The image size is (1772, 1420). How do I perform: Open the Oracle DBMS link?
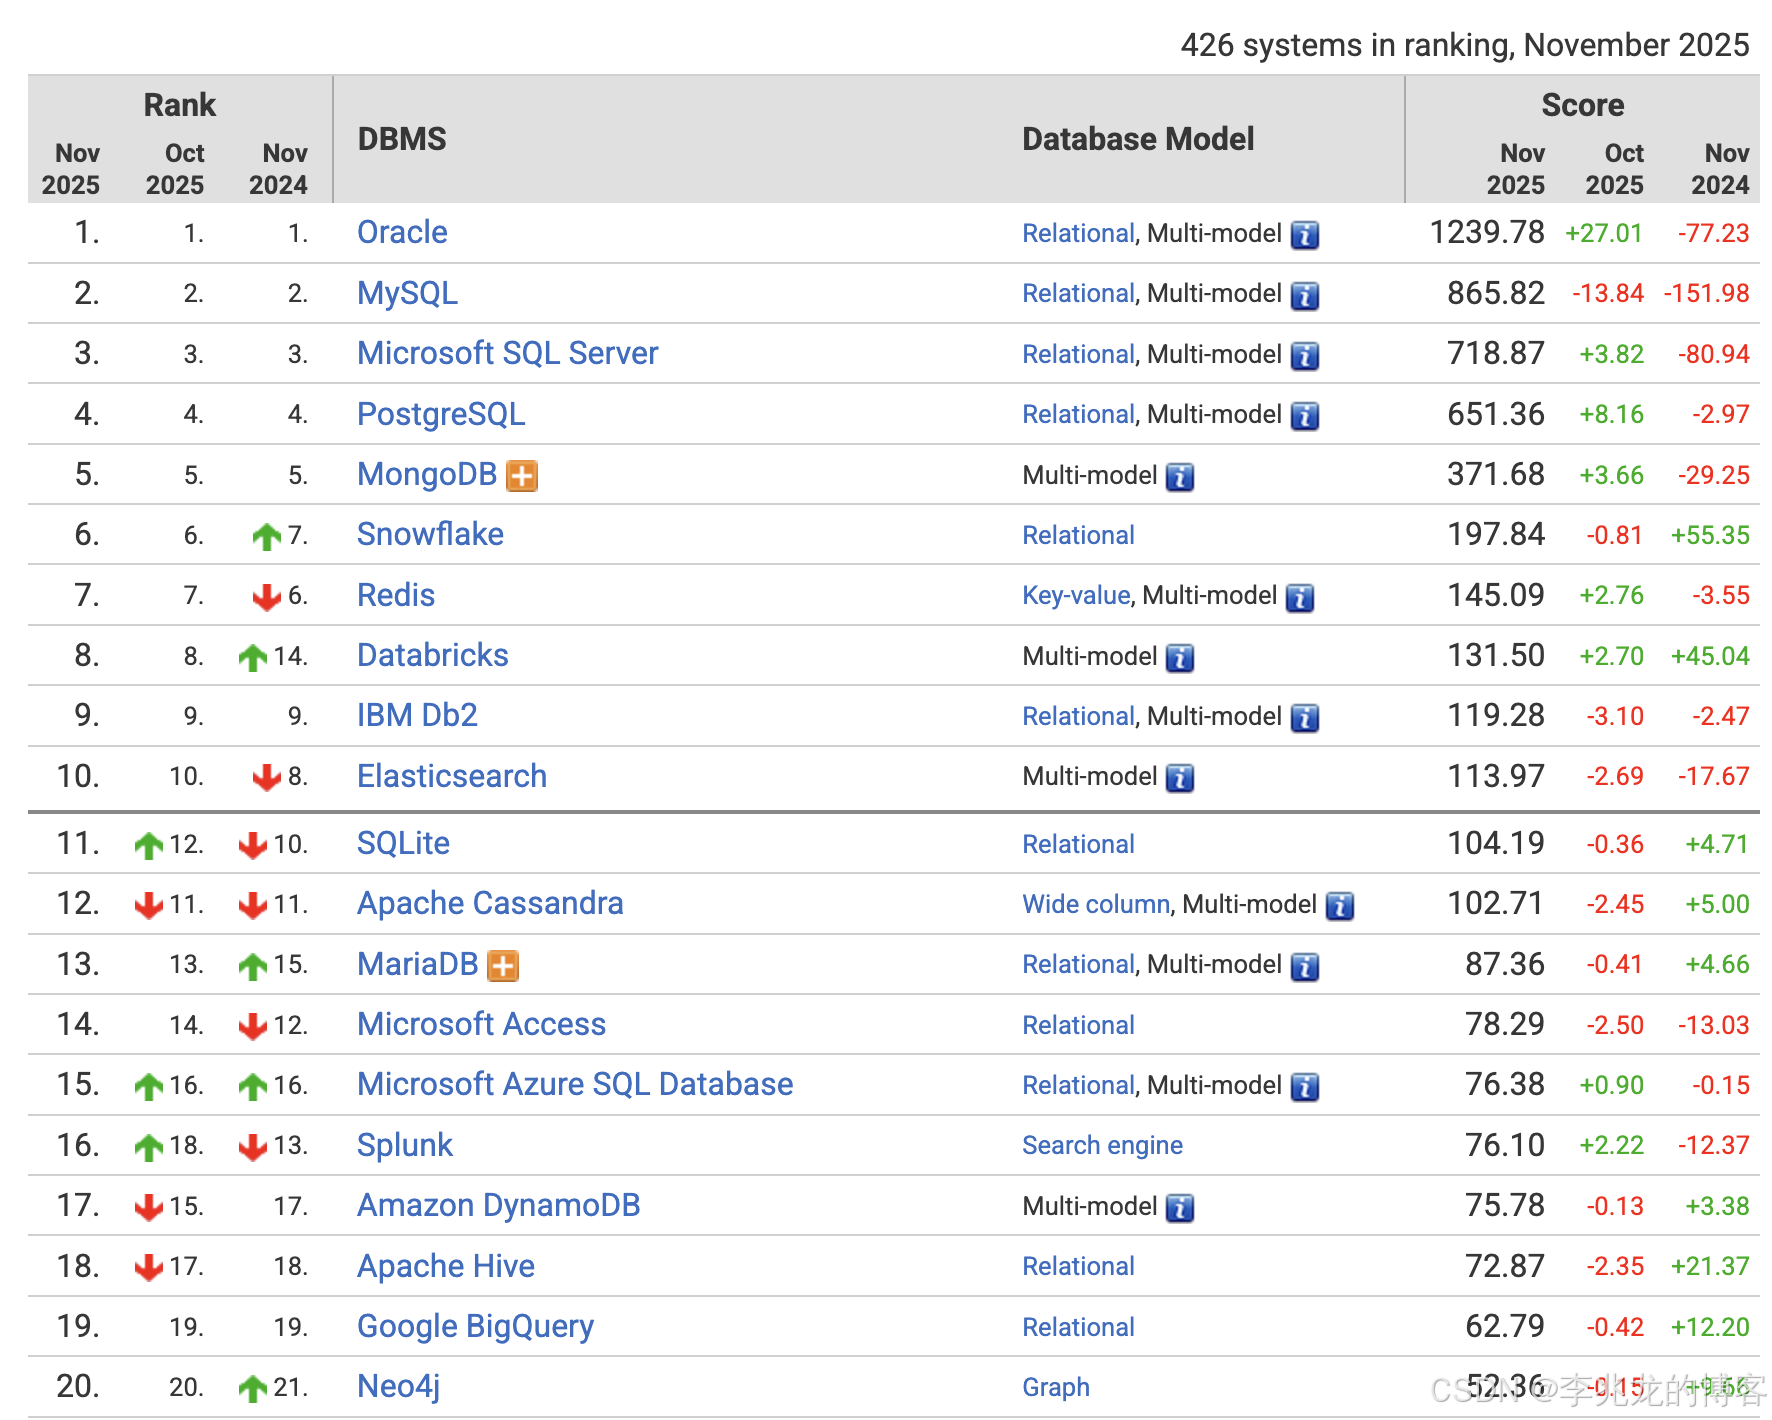402,232
